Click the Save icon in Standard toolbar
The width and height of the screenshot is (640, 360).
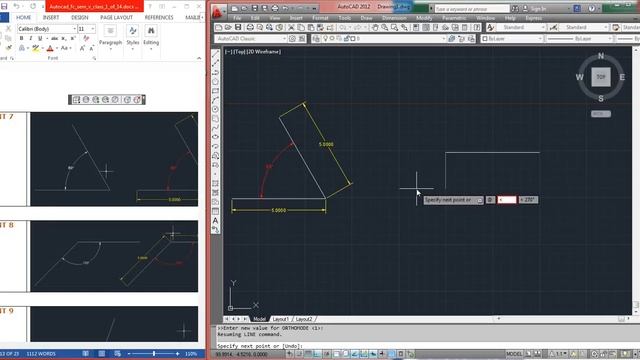coord(238,27)
